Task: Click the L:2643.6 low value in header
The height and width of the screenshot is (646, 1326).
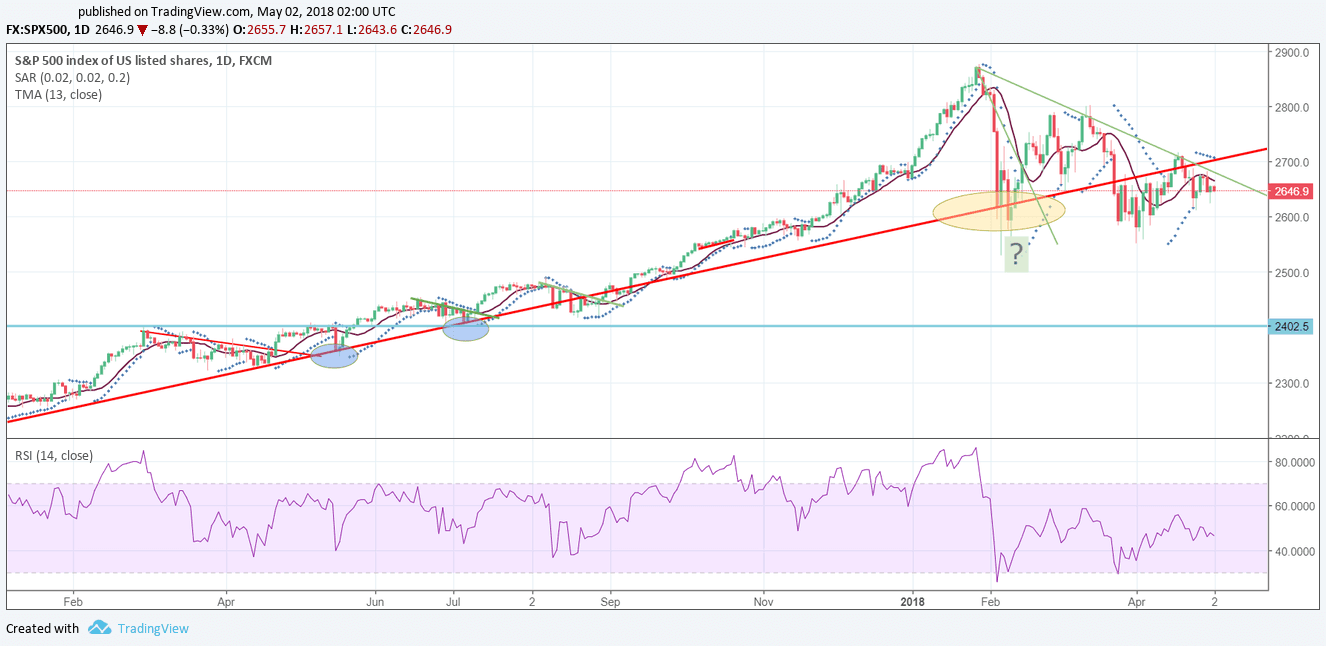Action: [371, 30]
